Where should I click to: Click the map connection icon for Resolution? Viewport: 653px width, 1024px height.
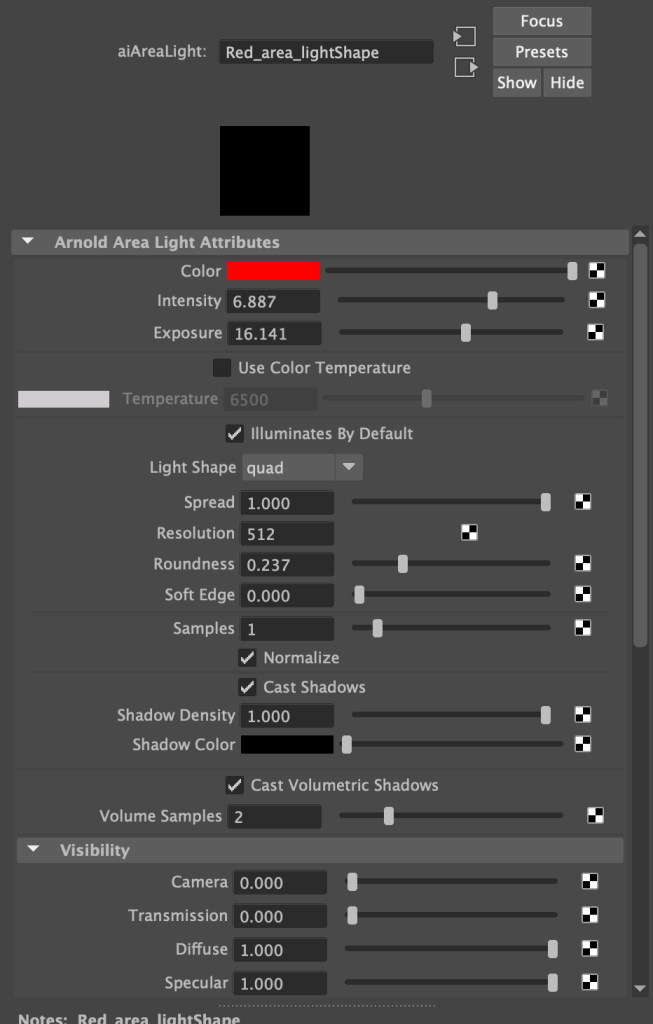pos(469,533)
